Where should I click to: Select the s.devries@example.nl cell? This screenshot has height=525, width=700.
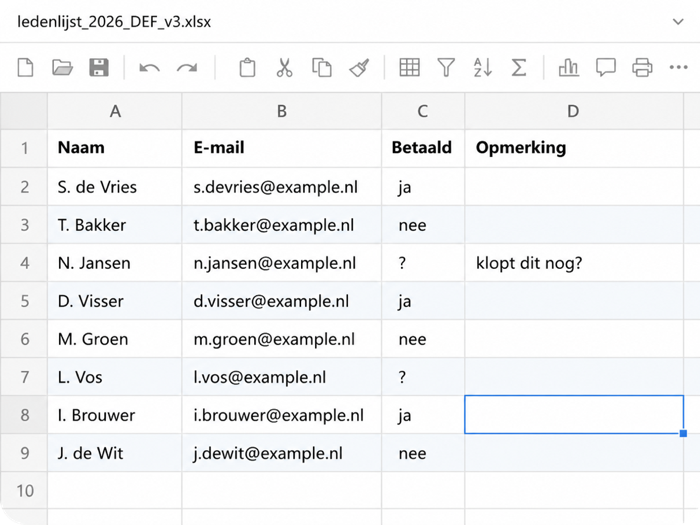coord(282,187)
